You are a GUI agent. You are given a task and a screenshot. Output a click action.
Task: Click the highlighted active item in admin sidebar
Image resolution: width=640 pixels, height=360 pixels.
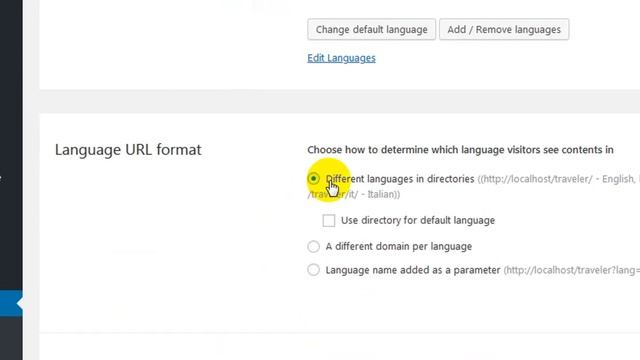pos(11,303)
